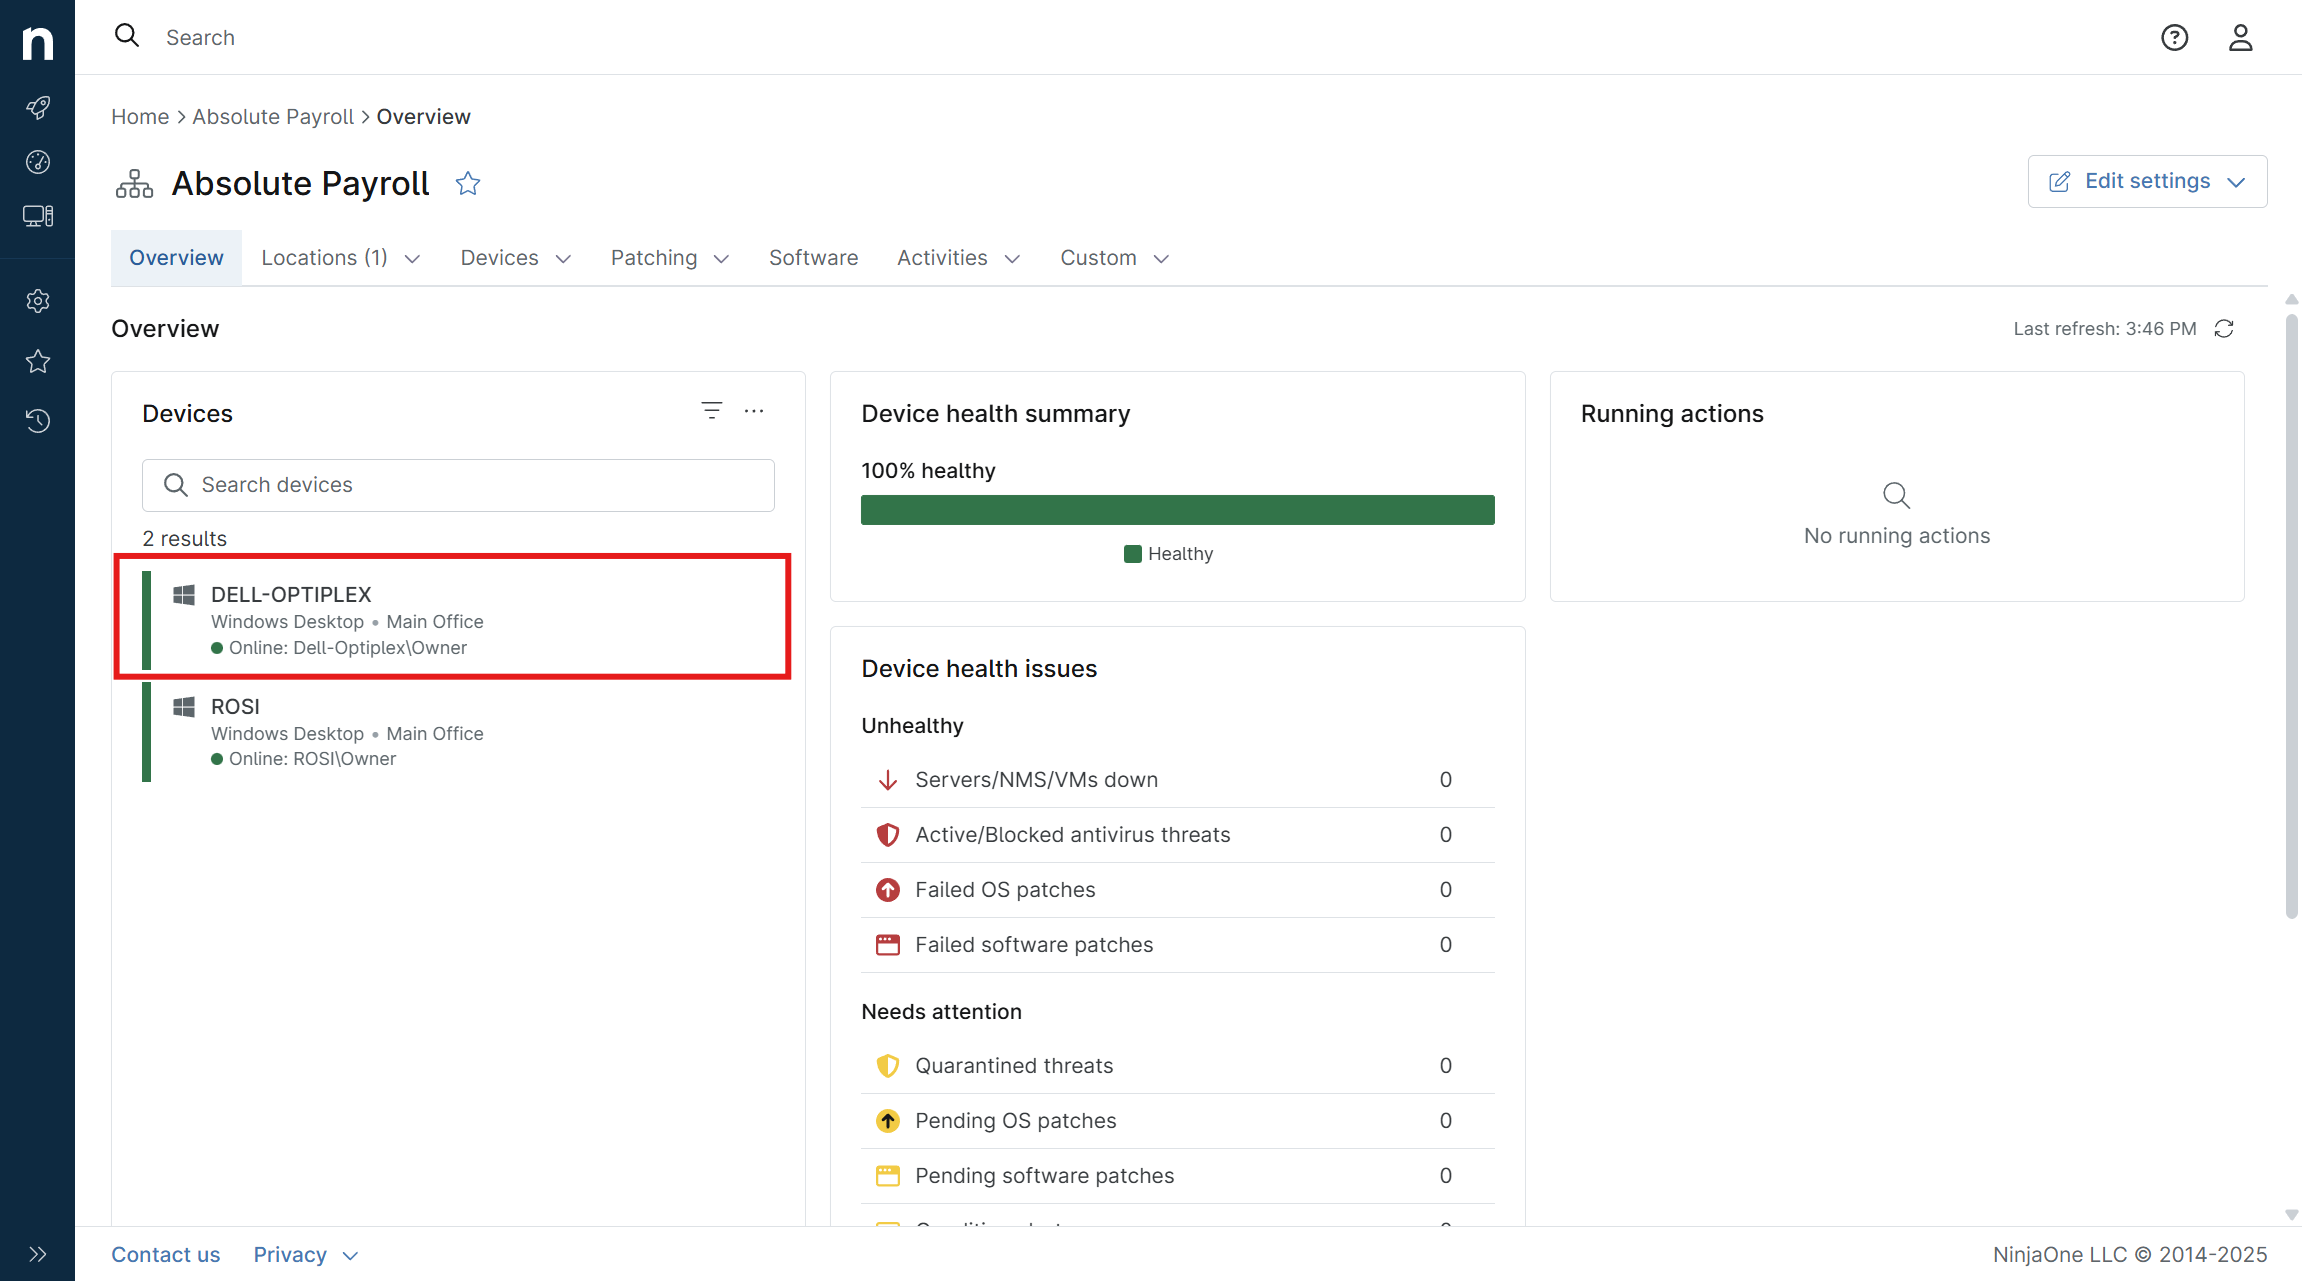Open Favorites star in sidebar
2302x1281 pixels.
[37, 361]
